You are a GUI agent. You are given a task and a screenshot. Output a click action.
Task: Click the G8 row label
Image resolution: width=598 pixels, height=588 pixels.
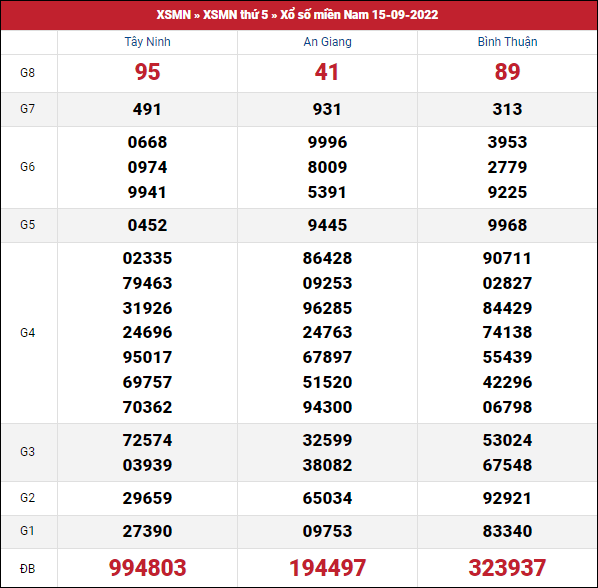tap(27, 72)
